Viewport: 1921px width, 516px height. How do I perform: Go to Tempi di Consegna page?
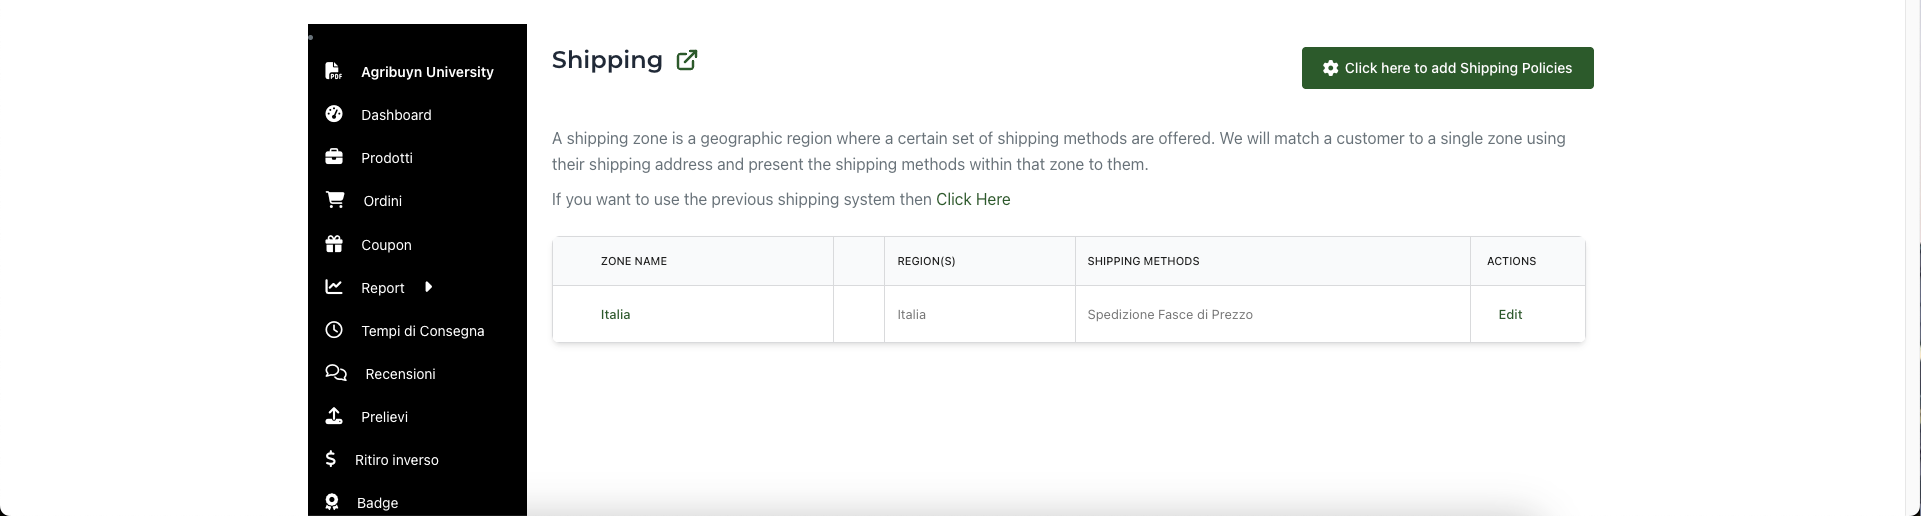(x=423, y=331)
